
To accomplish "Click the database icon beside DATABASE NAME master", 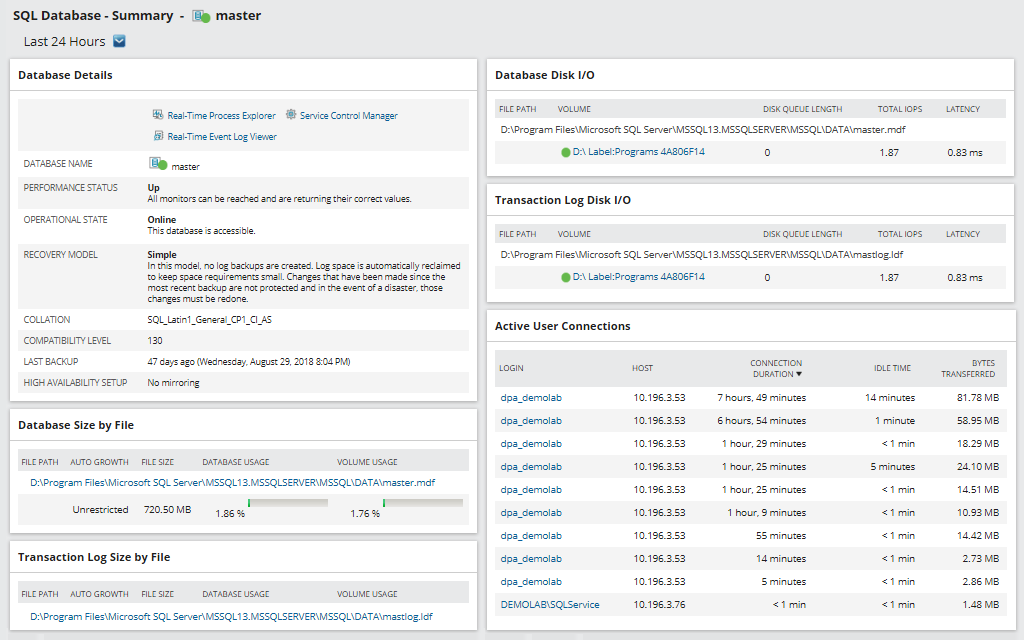I will click(153, 163).
